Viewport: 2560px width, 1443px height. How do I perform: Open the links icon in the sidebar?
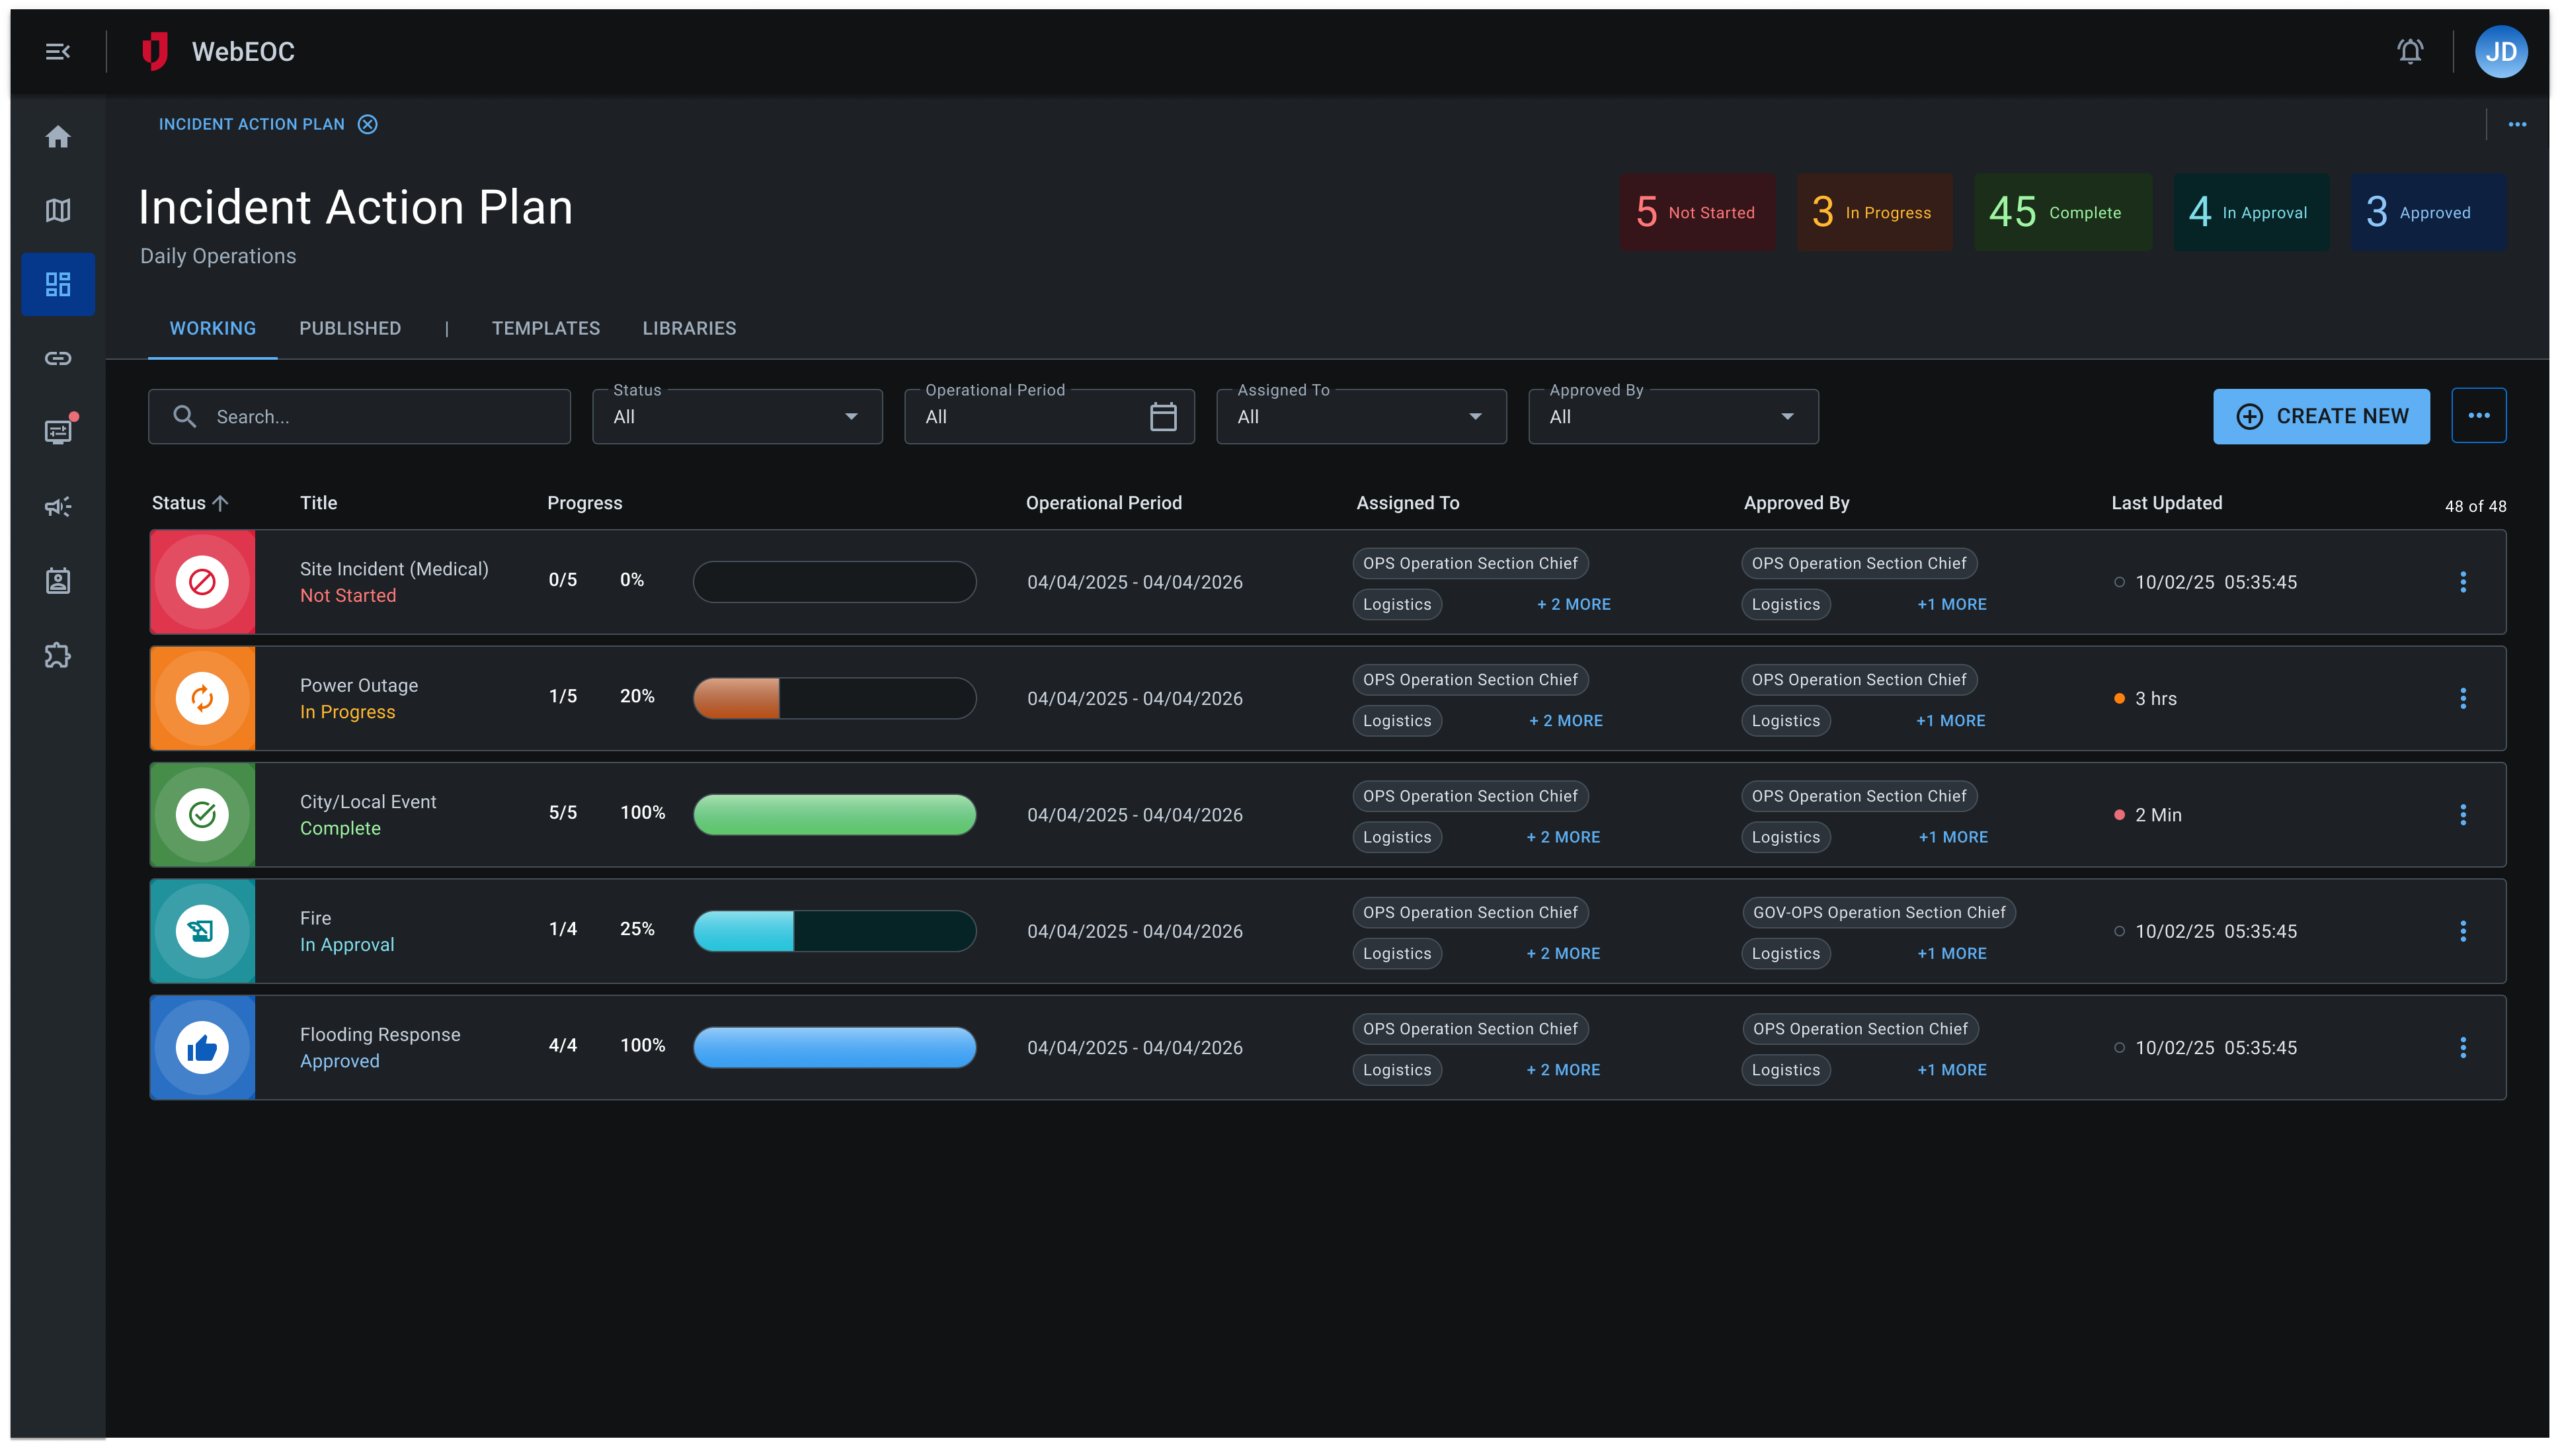point(58,358)
